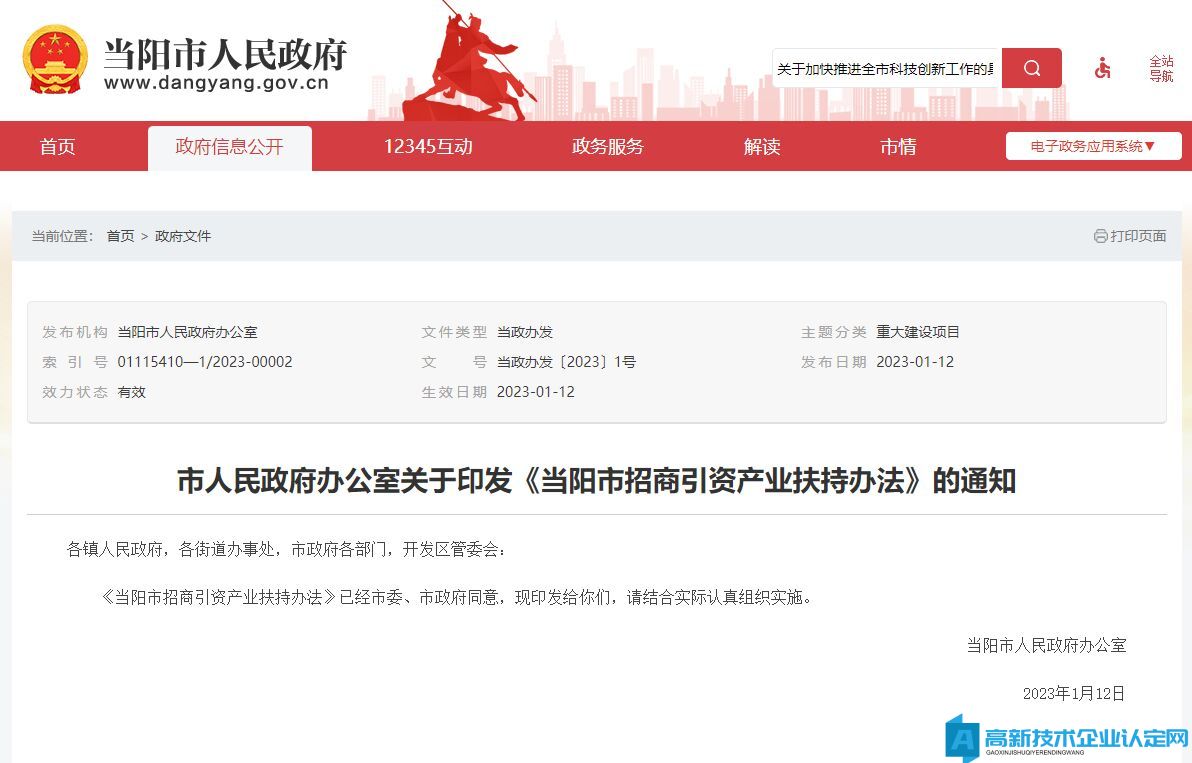Click 政府文件 breadcrumb link
Screen dimensions: 1192x763
point(183,236)
